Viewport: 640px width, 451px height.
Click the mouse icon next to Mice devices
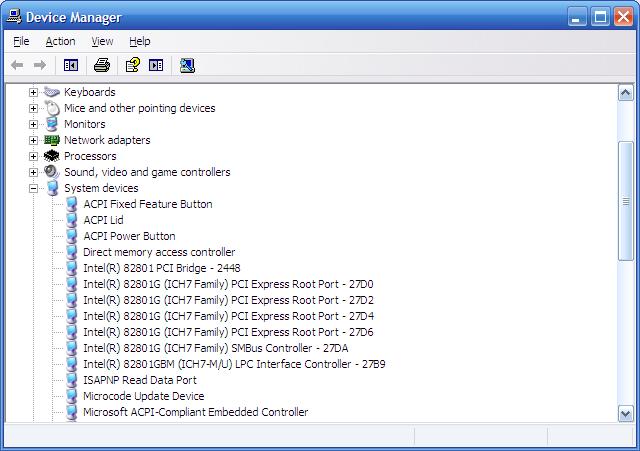click(52, 108)
